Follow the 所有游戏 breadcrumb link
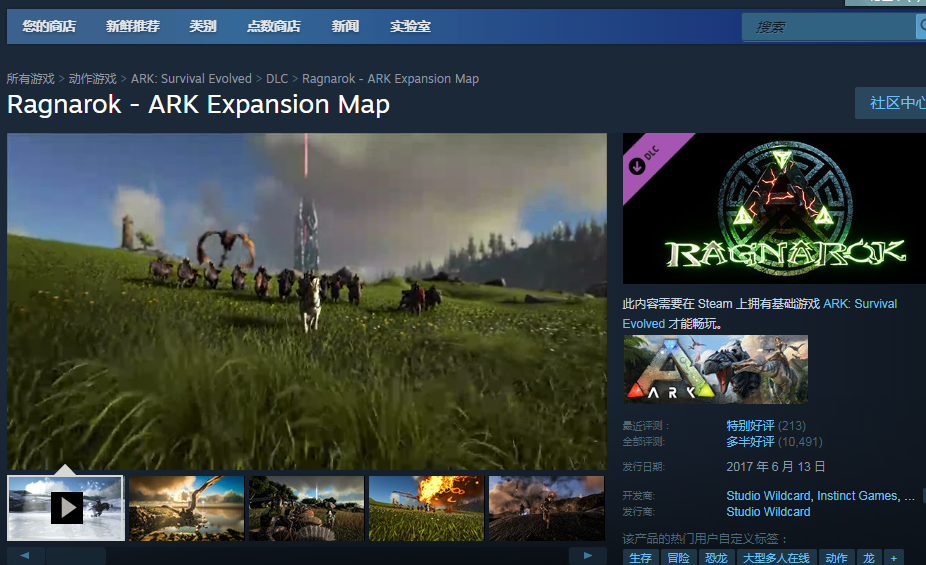Image resolution: width=926 pixels, height=565 pixels. [31, 79]
